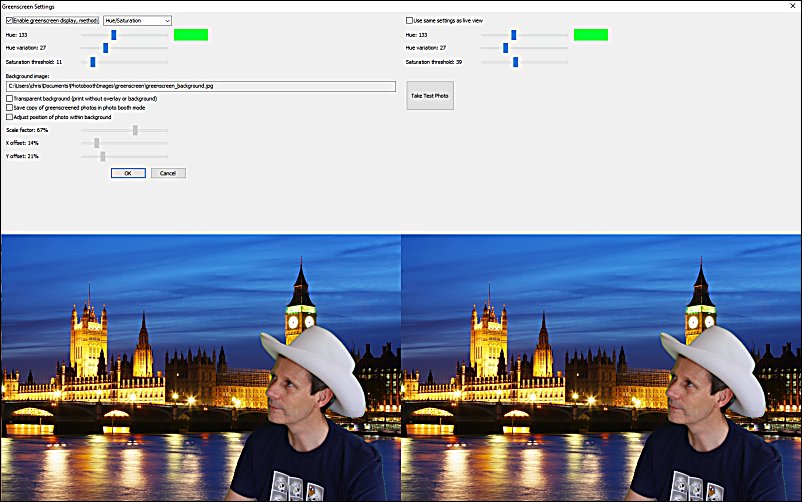The width and height of the screenshot is (802, 502).
Task: Click the X offset slider handle
Action: [x=96, y=143]
